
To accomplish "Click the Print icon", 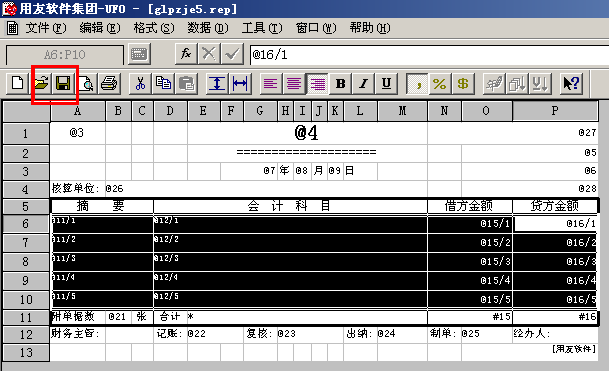I will 109,84.
